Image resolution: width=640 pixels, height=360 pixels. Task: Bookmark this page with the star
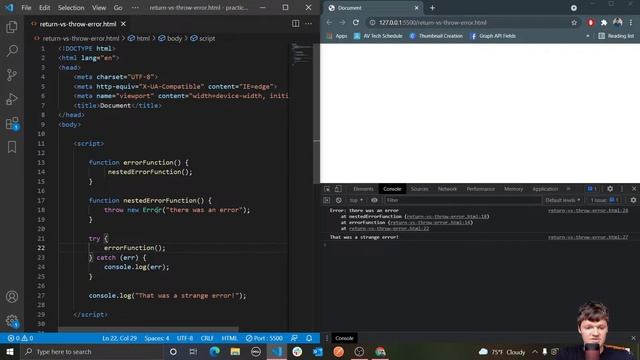click(x=574, y=22)
